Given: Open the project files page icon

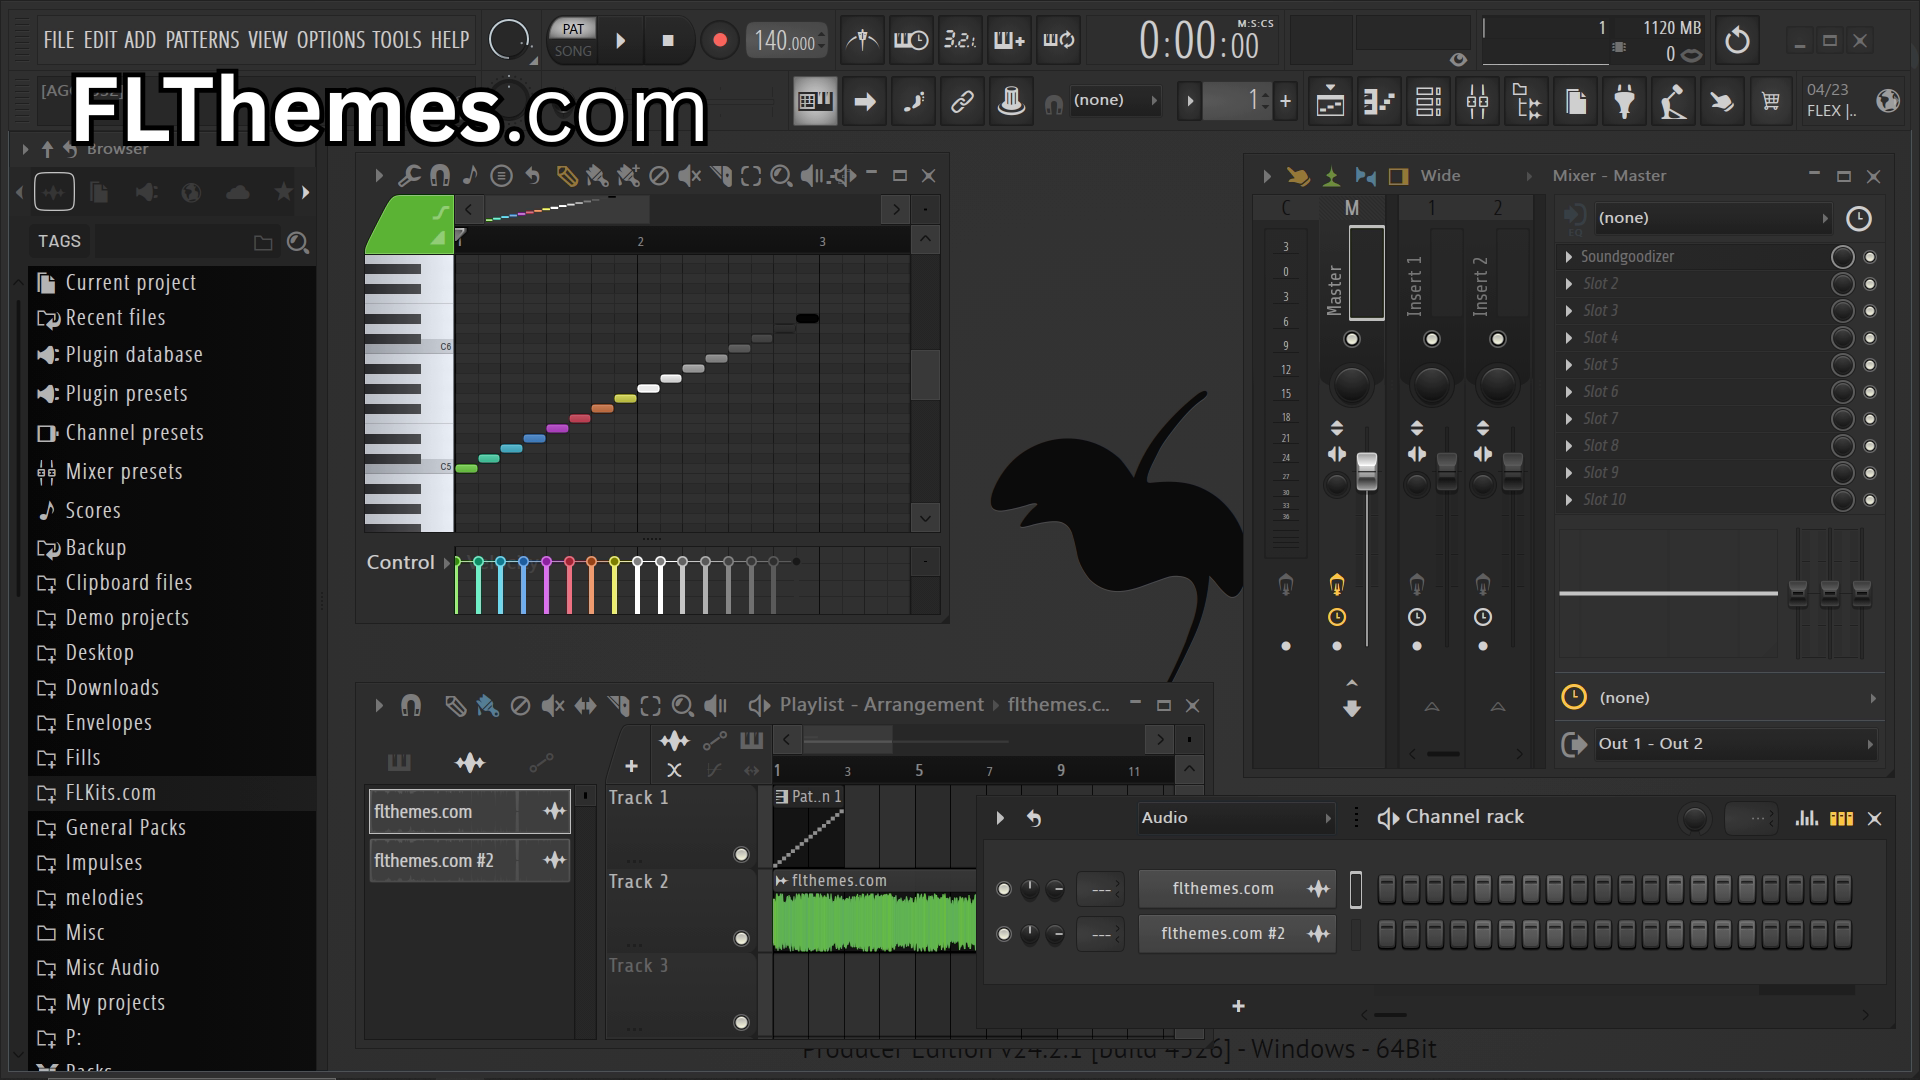Looking at the screenshot, I should pyautogui.click(x=1575, y=101).
